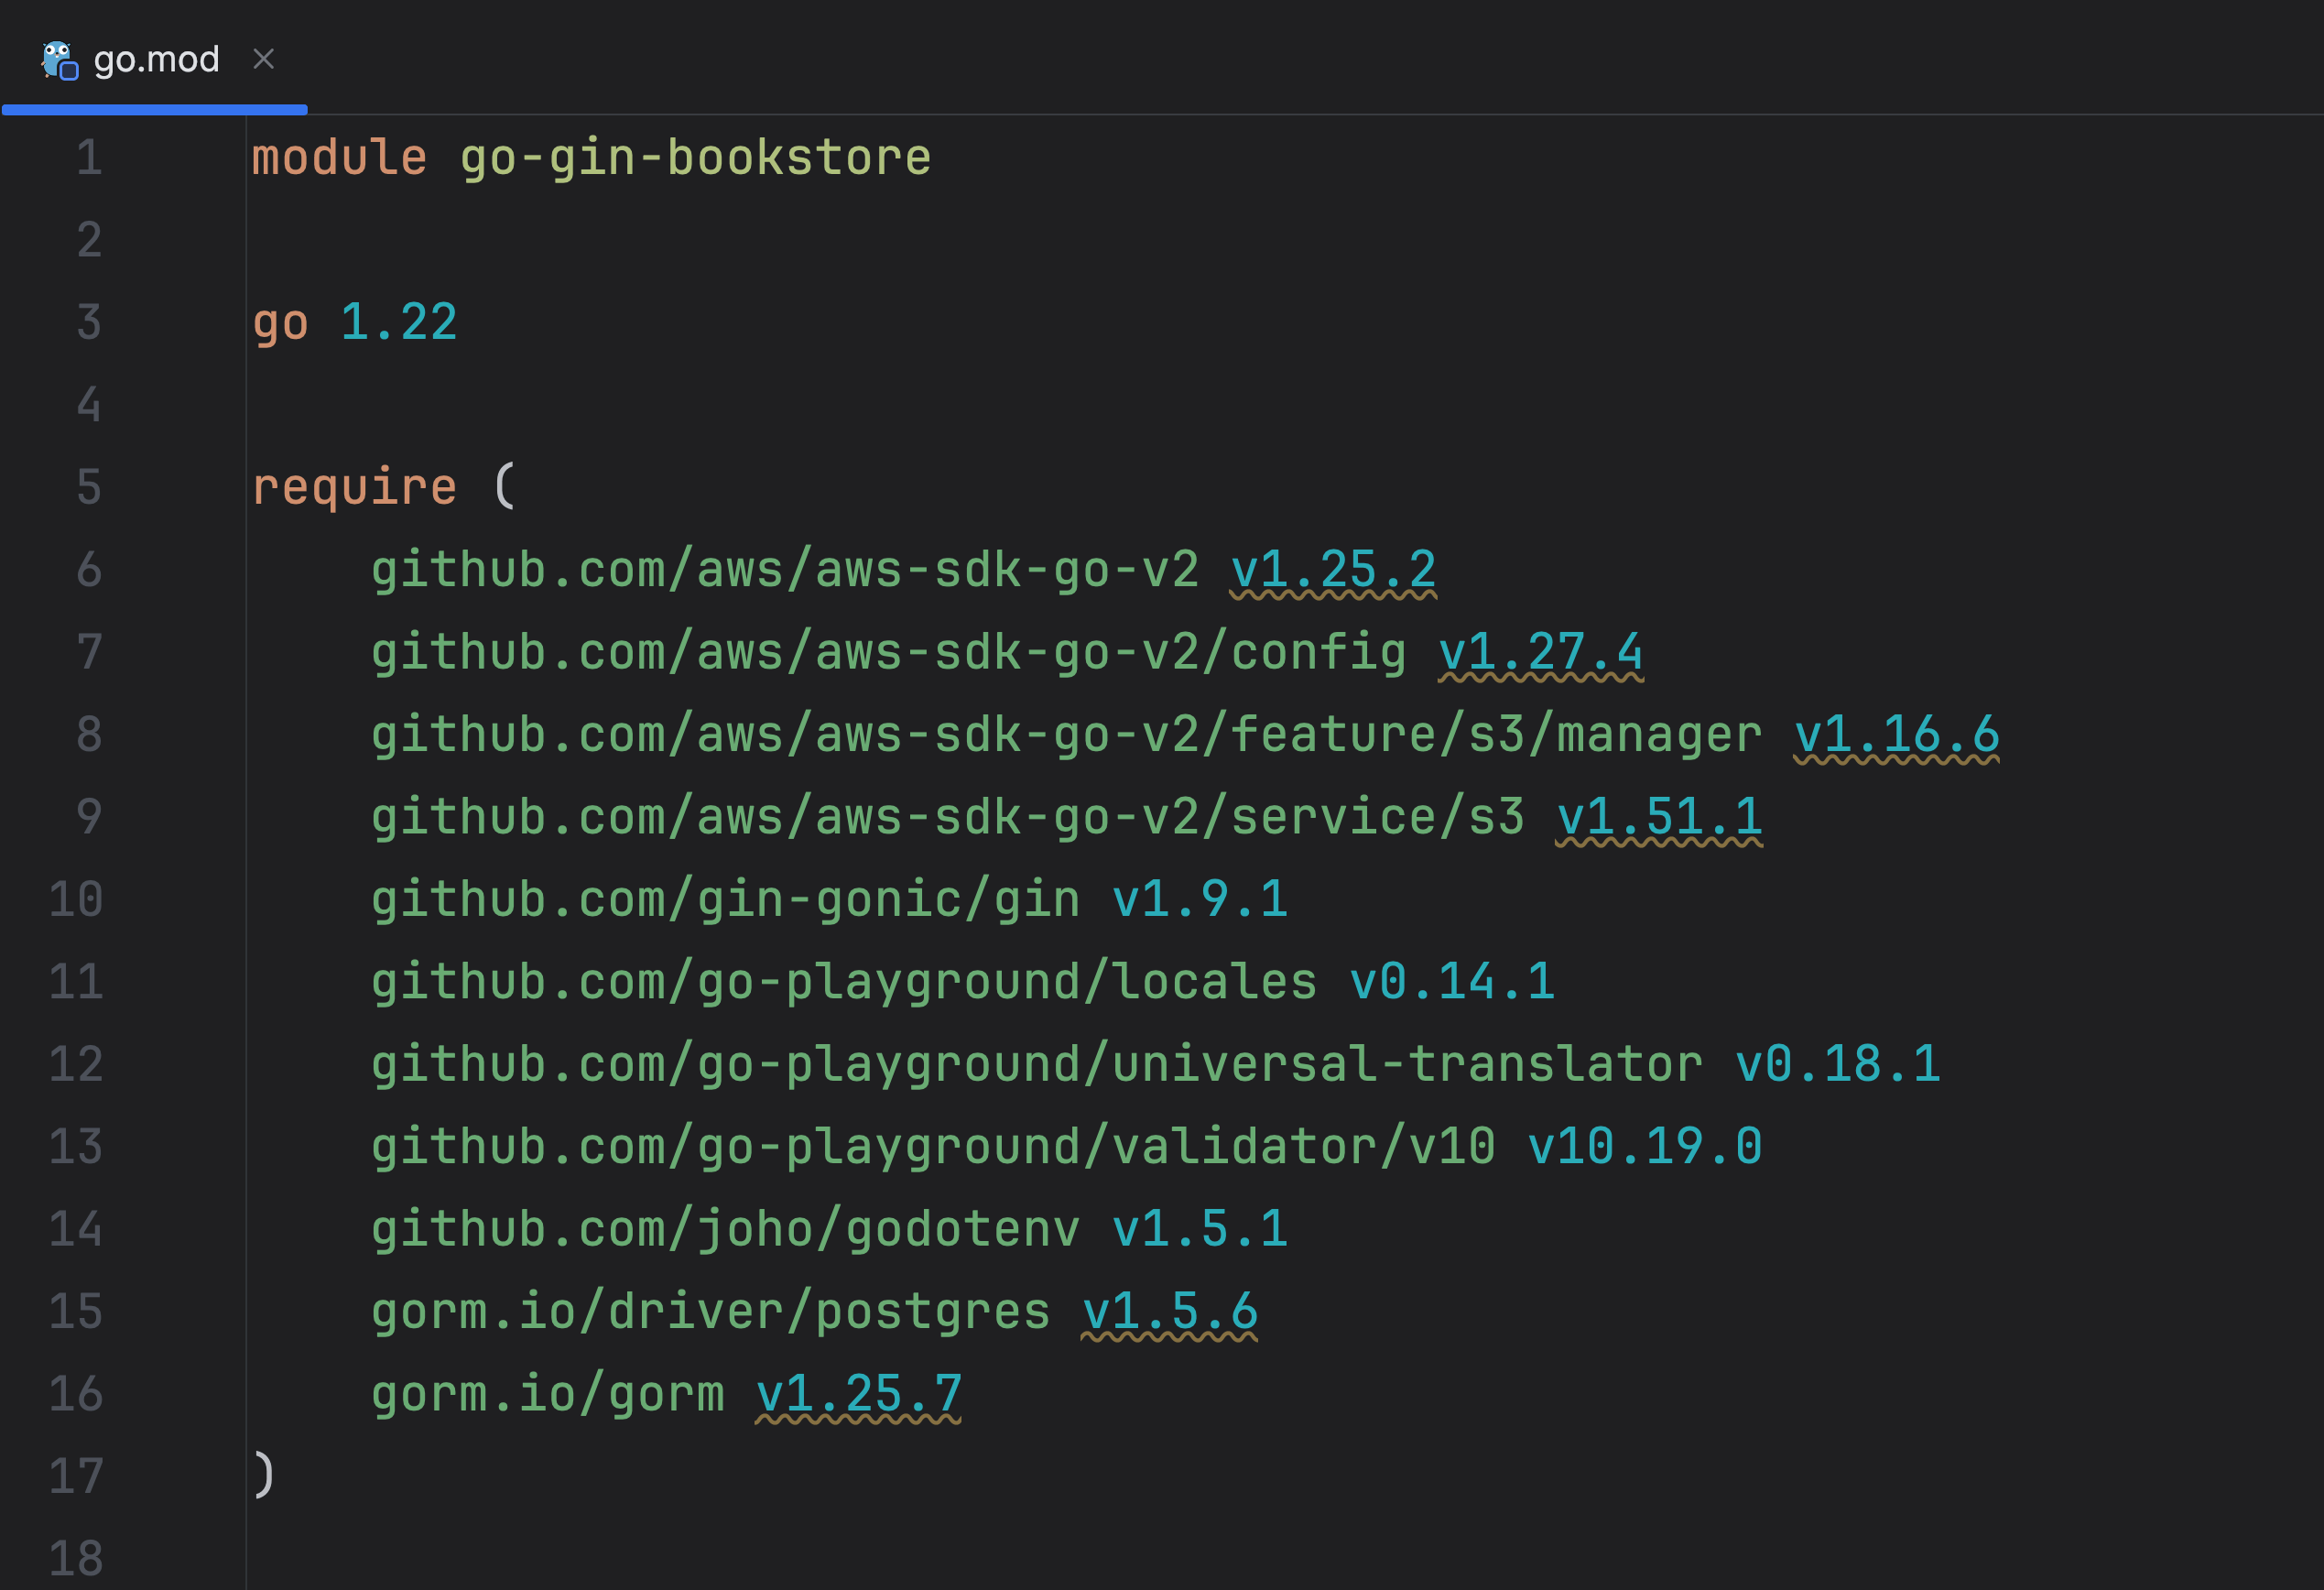
Task: Click the gorm postgres driver version v1.5.6
Action: click(1170, 1312)
